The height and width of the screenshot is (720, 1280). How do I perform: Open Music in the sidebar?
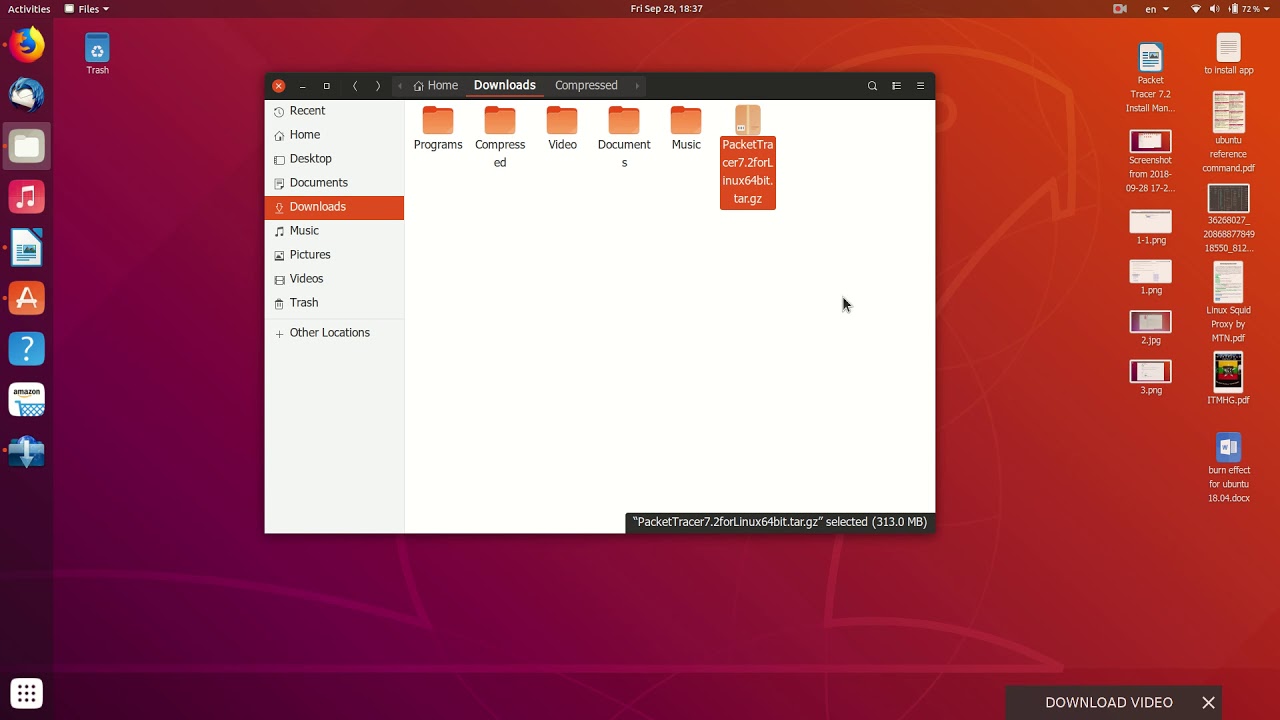(334, 231)
